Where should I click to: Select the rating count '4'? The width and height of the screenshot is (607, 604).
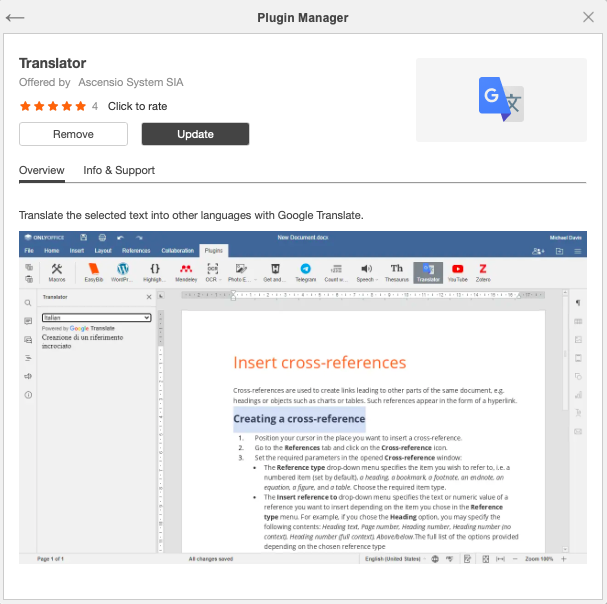95,106
